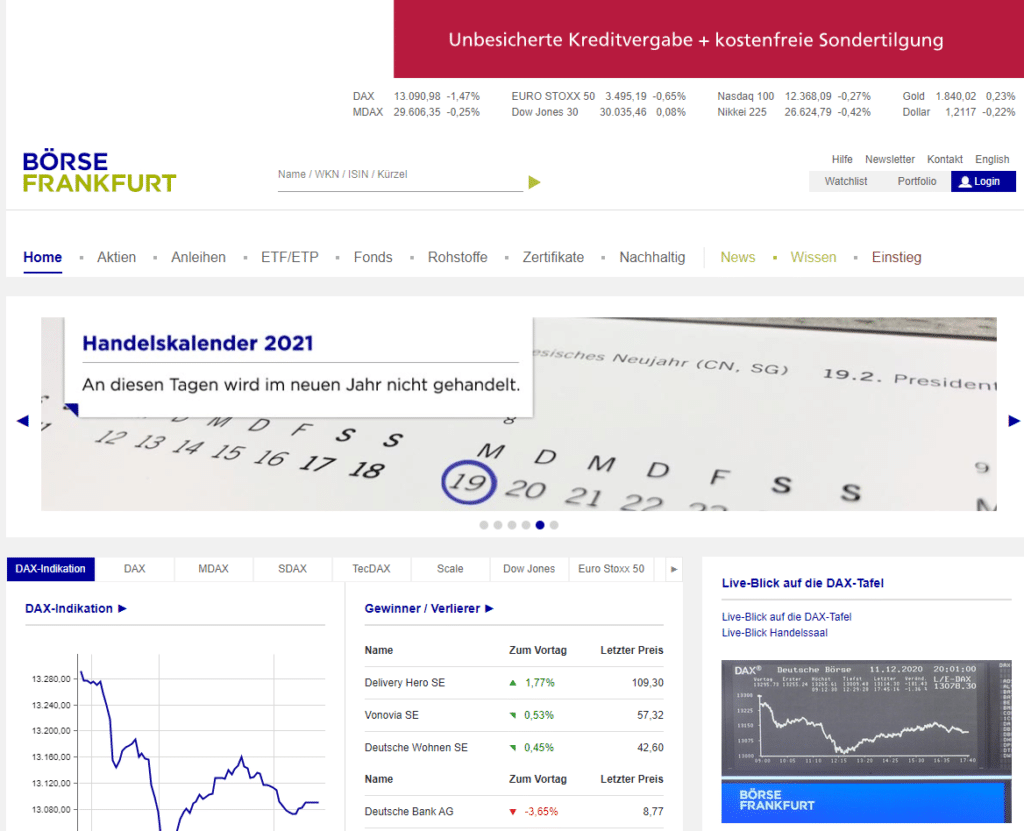Image resolution: width=1024 pixels, height=831 pixels.
Task: Click the left carousel navigation arrow
Action: point(22,420)
